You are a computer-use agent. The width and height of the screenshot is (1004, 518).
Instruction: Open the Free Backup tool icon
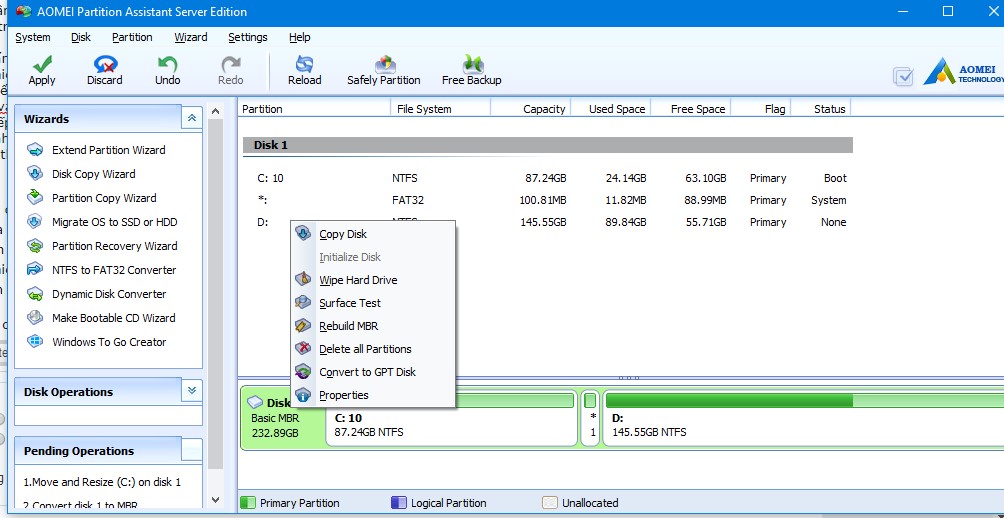pos(472,64)
